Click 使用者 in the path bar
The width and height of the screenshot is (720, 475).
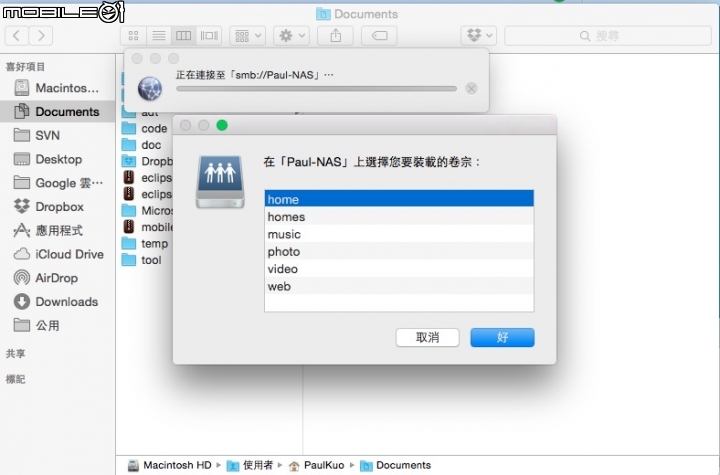point(250,465)
